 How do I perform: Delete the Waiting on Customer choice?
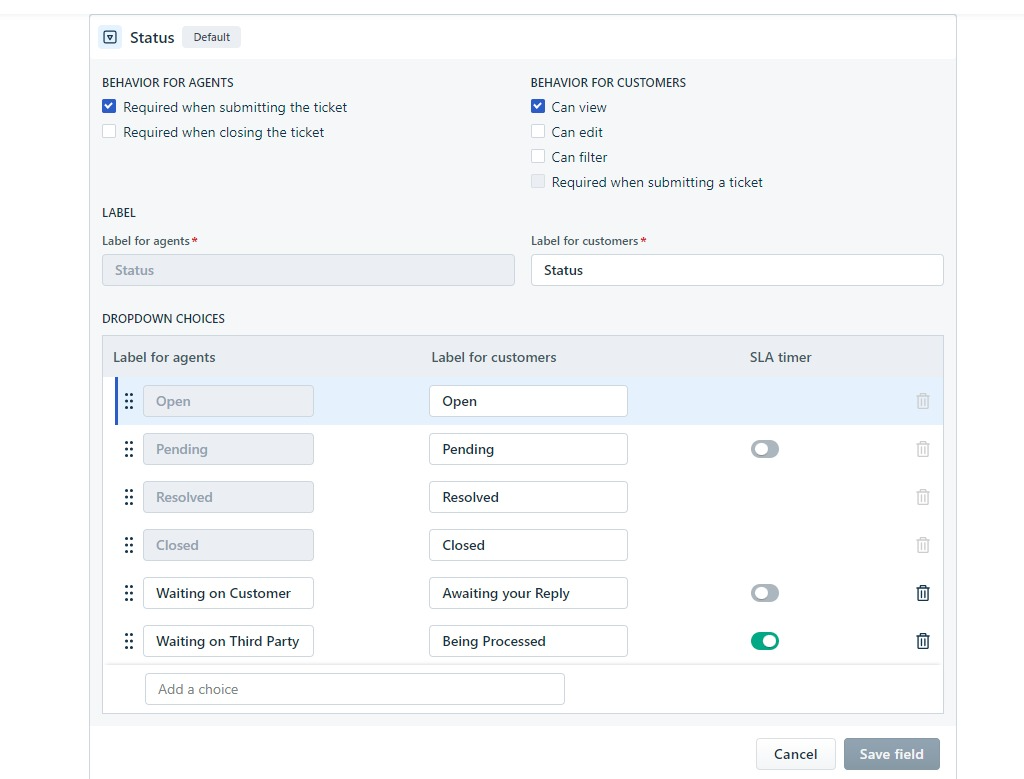(x=923, y=593)
